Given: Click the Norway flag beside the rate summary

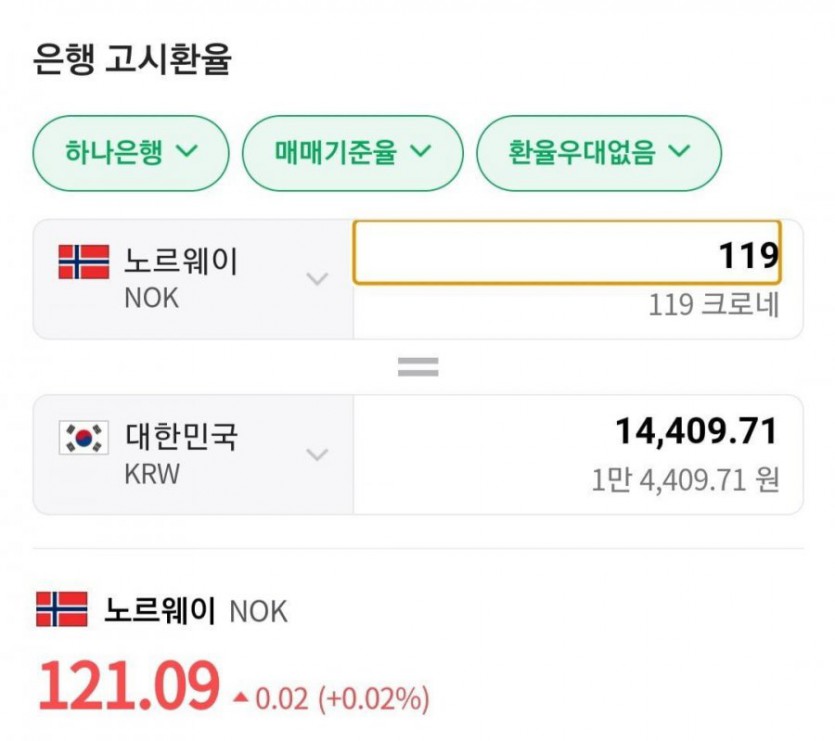Looking at the screenshot, I should (x=61, y=609).
